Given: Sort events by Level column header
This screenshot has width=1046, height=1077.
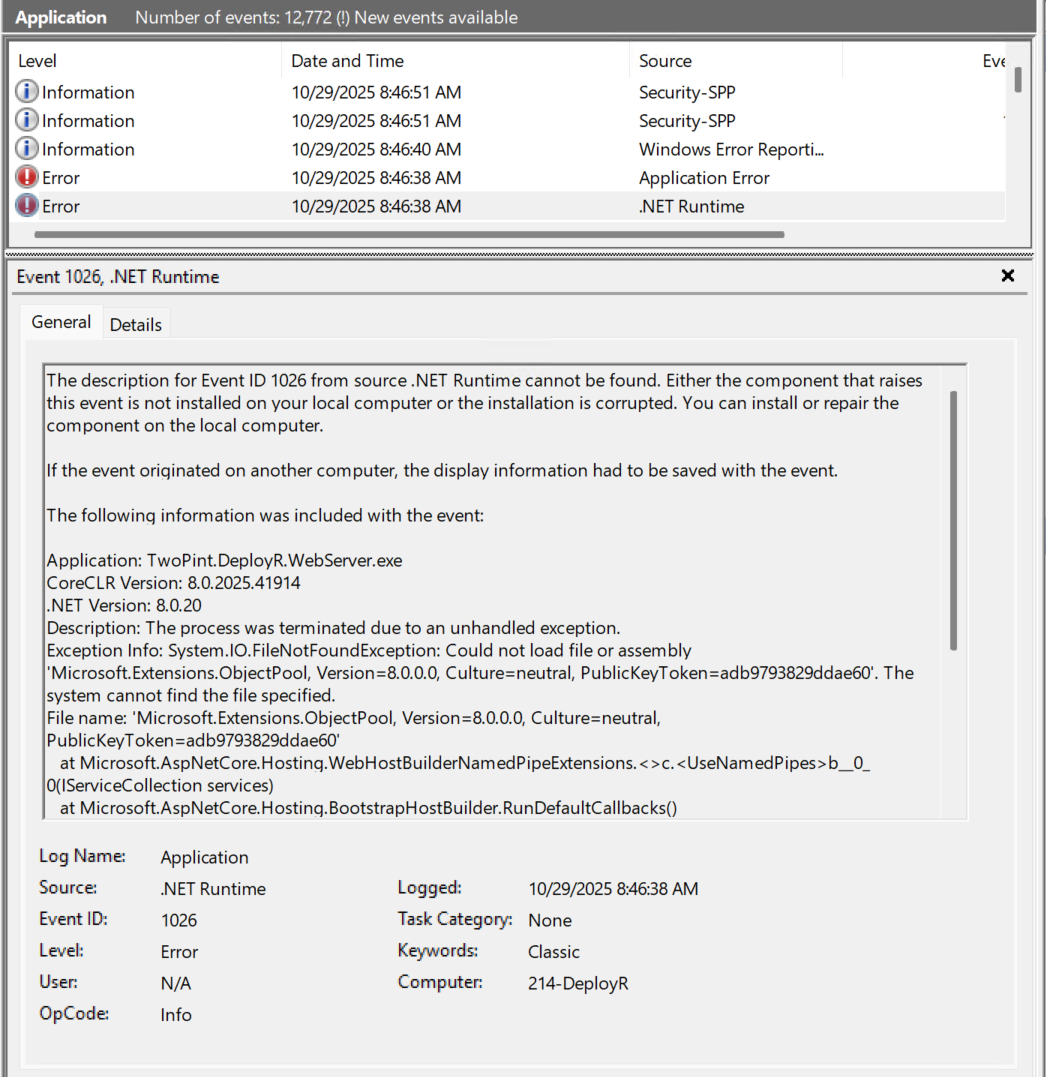Looking at the screenshot, I should [x=145, y=60].
